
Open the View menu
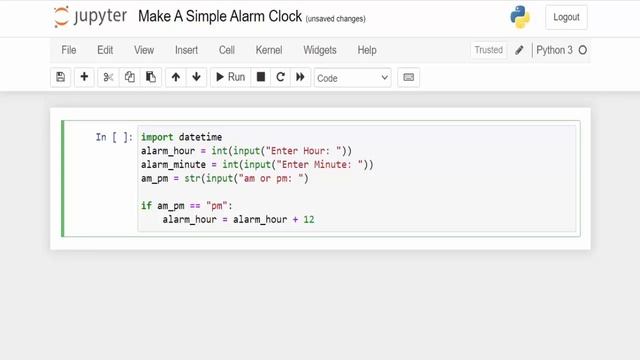click(144, 50)
